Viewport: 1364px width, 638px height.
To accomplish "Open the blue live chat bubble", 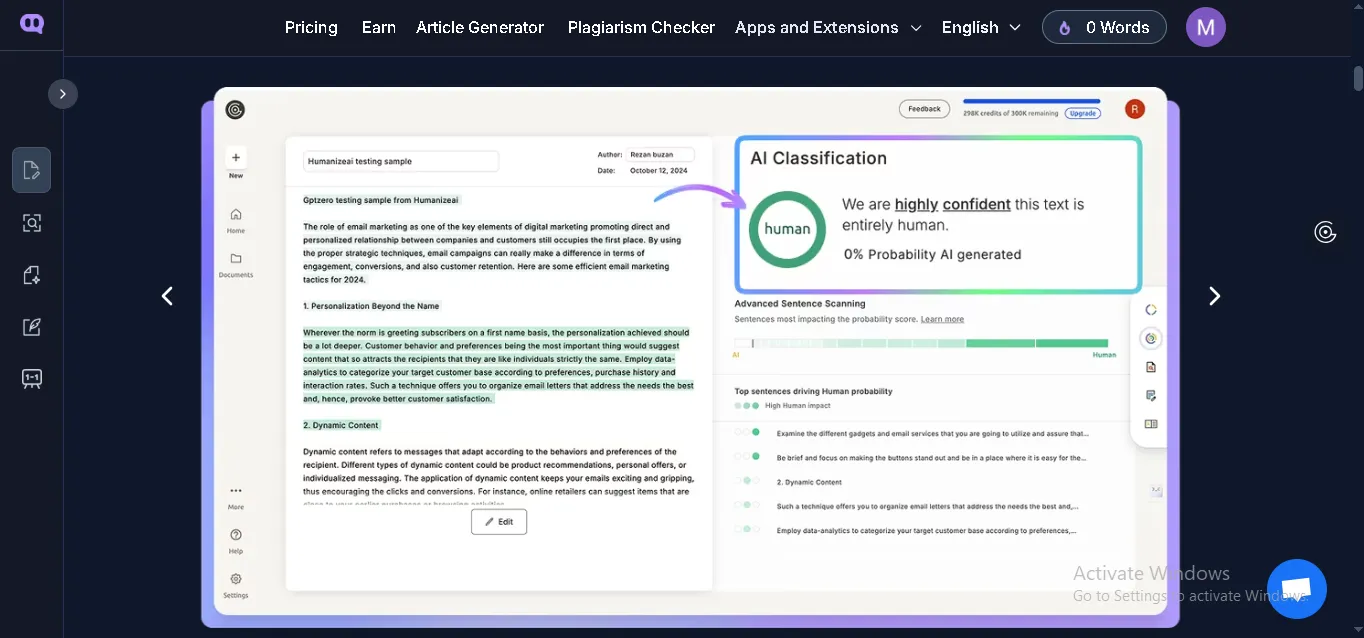I will click(1297, 589).
